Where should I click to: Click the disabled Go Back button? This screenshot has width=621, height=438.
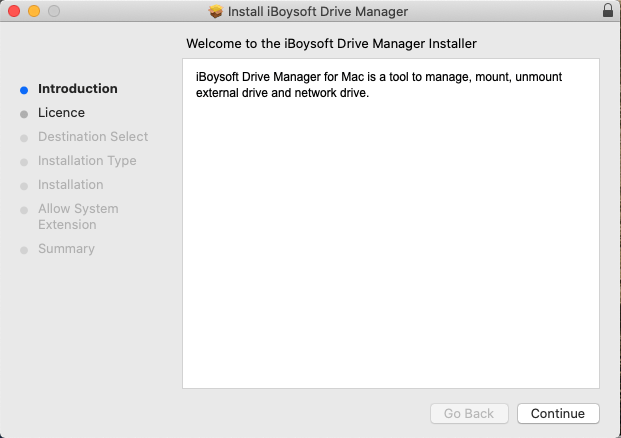click(469, 413)
